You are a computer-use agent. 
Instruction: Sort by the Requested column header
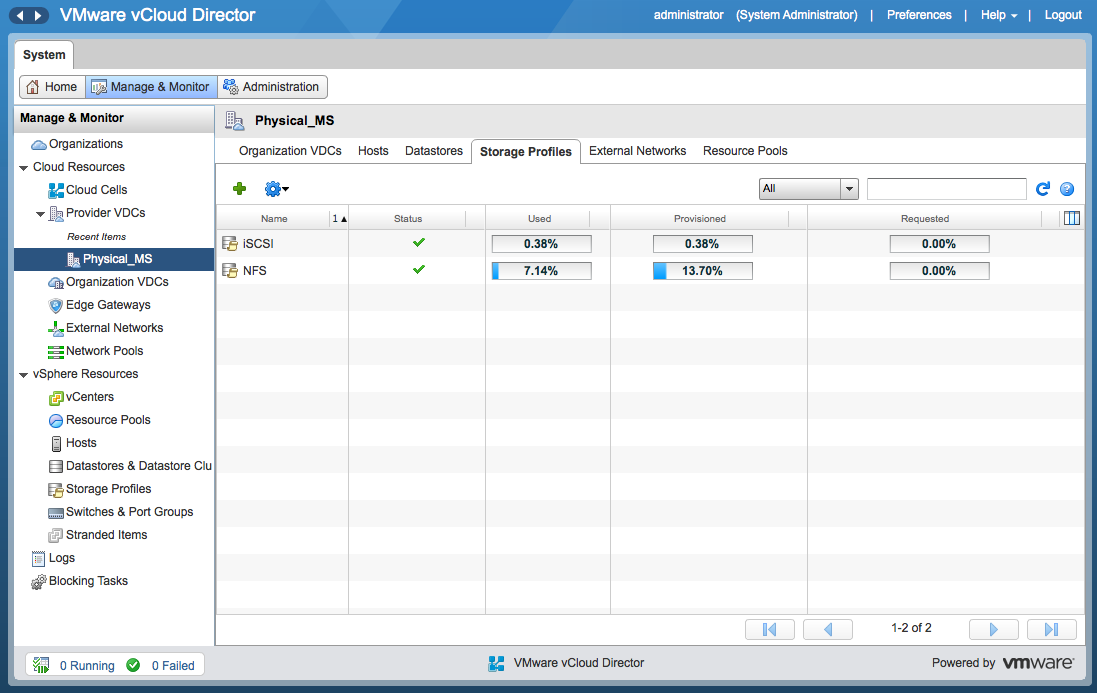point(925,219)
